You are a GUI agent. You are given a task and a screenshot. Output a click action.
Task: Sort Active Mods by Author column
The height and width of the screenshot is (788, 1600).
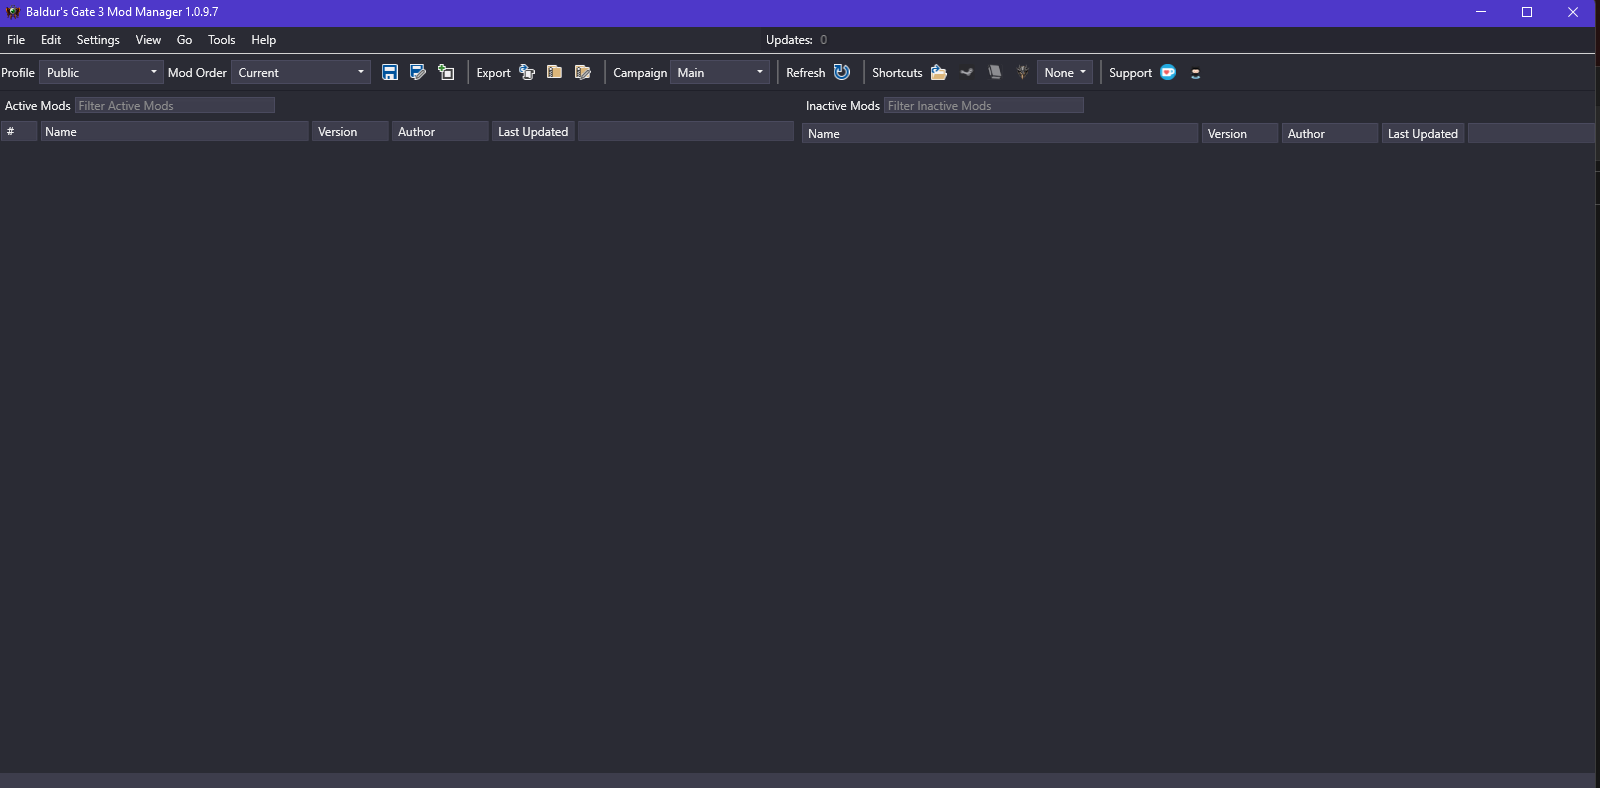pos(440,131)
